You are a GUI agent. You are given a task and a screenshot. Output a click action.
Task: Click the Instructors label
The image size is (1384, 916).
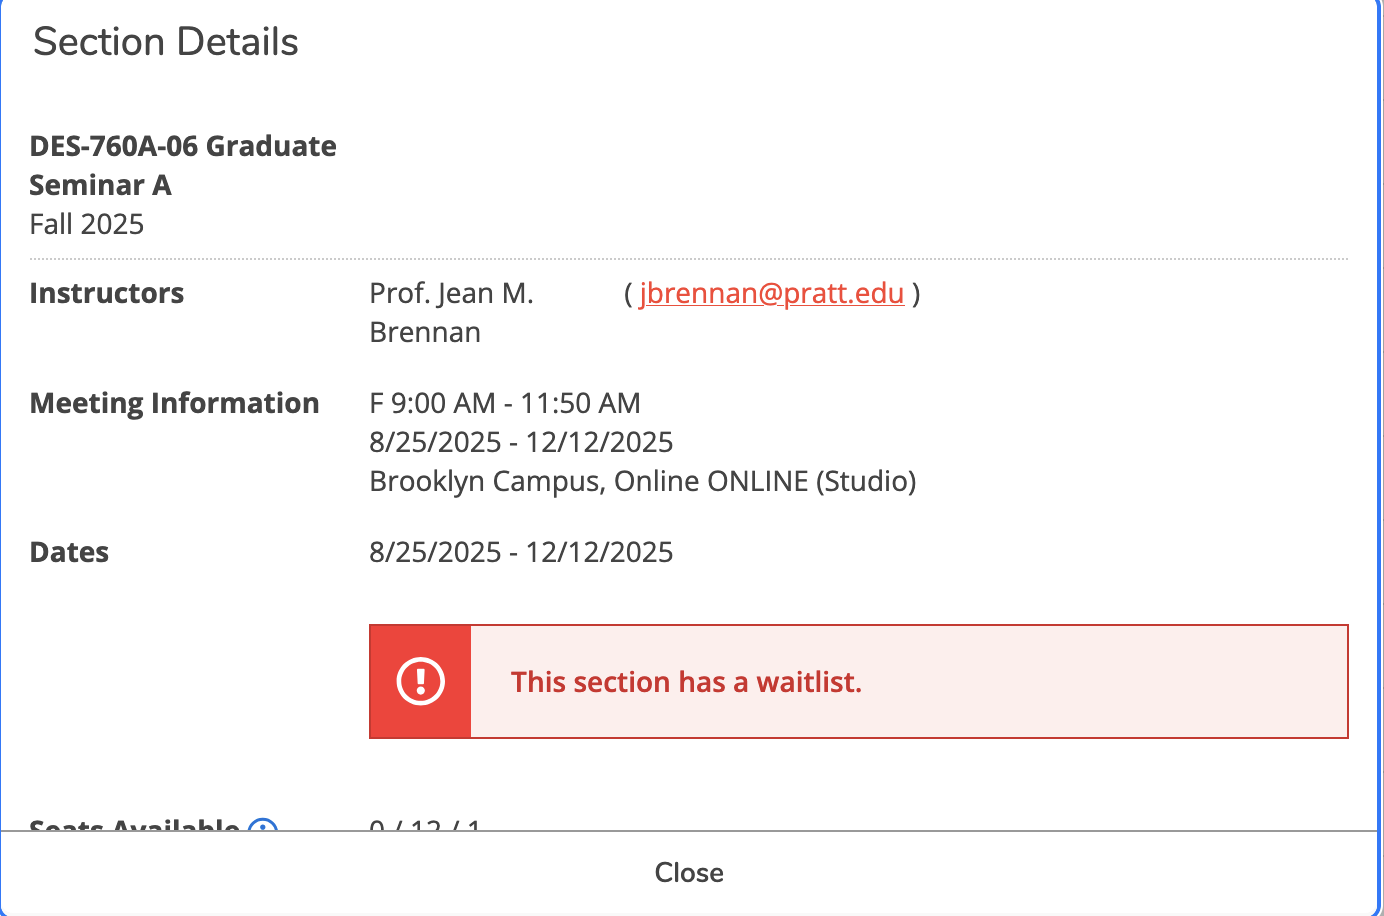point(107,293)
